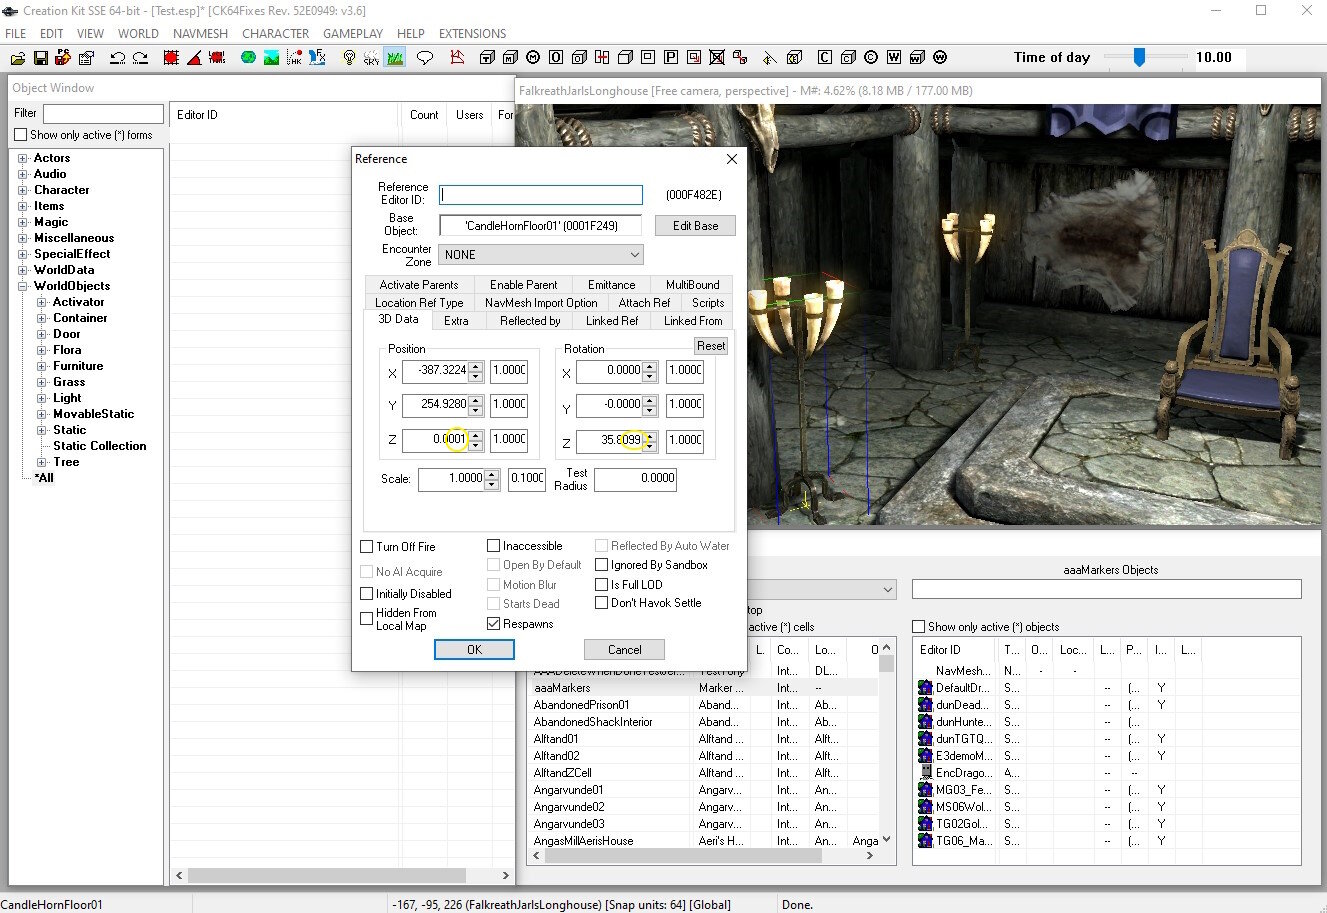Run Havok physics simulation
The width and height of the screenshot is (1327, 913).
tap(293, 57)
